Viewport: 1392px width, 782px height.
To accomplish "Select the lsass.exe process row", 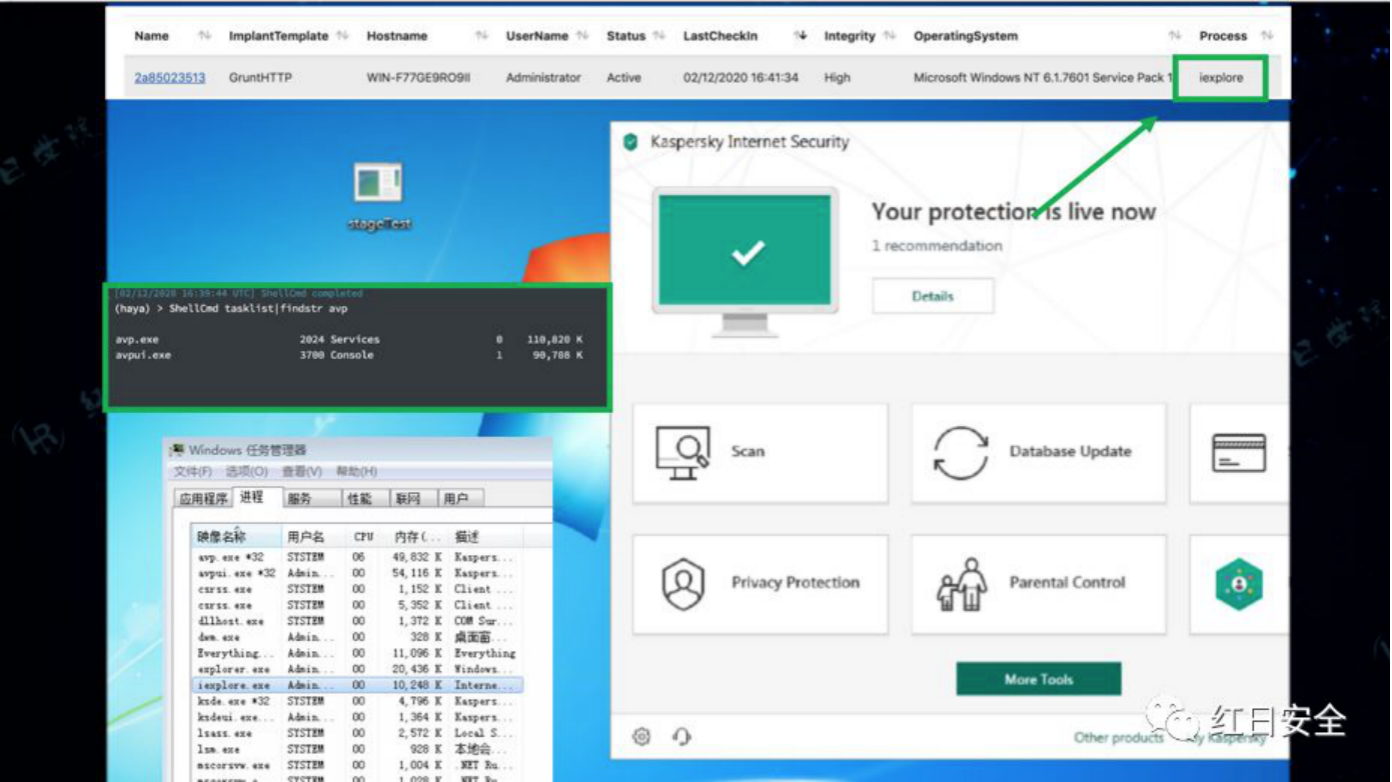I will click(357, 734).
